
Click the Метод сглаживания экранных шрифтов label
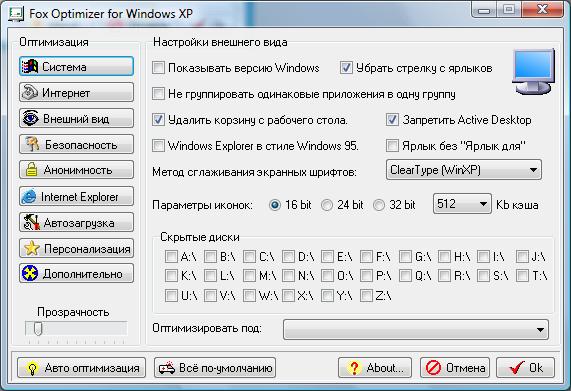click(x=254, y=171)
